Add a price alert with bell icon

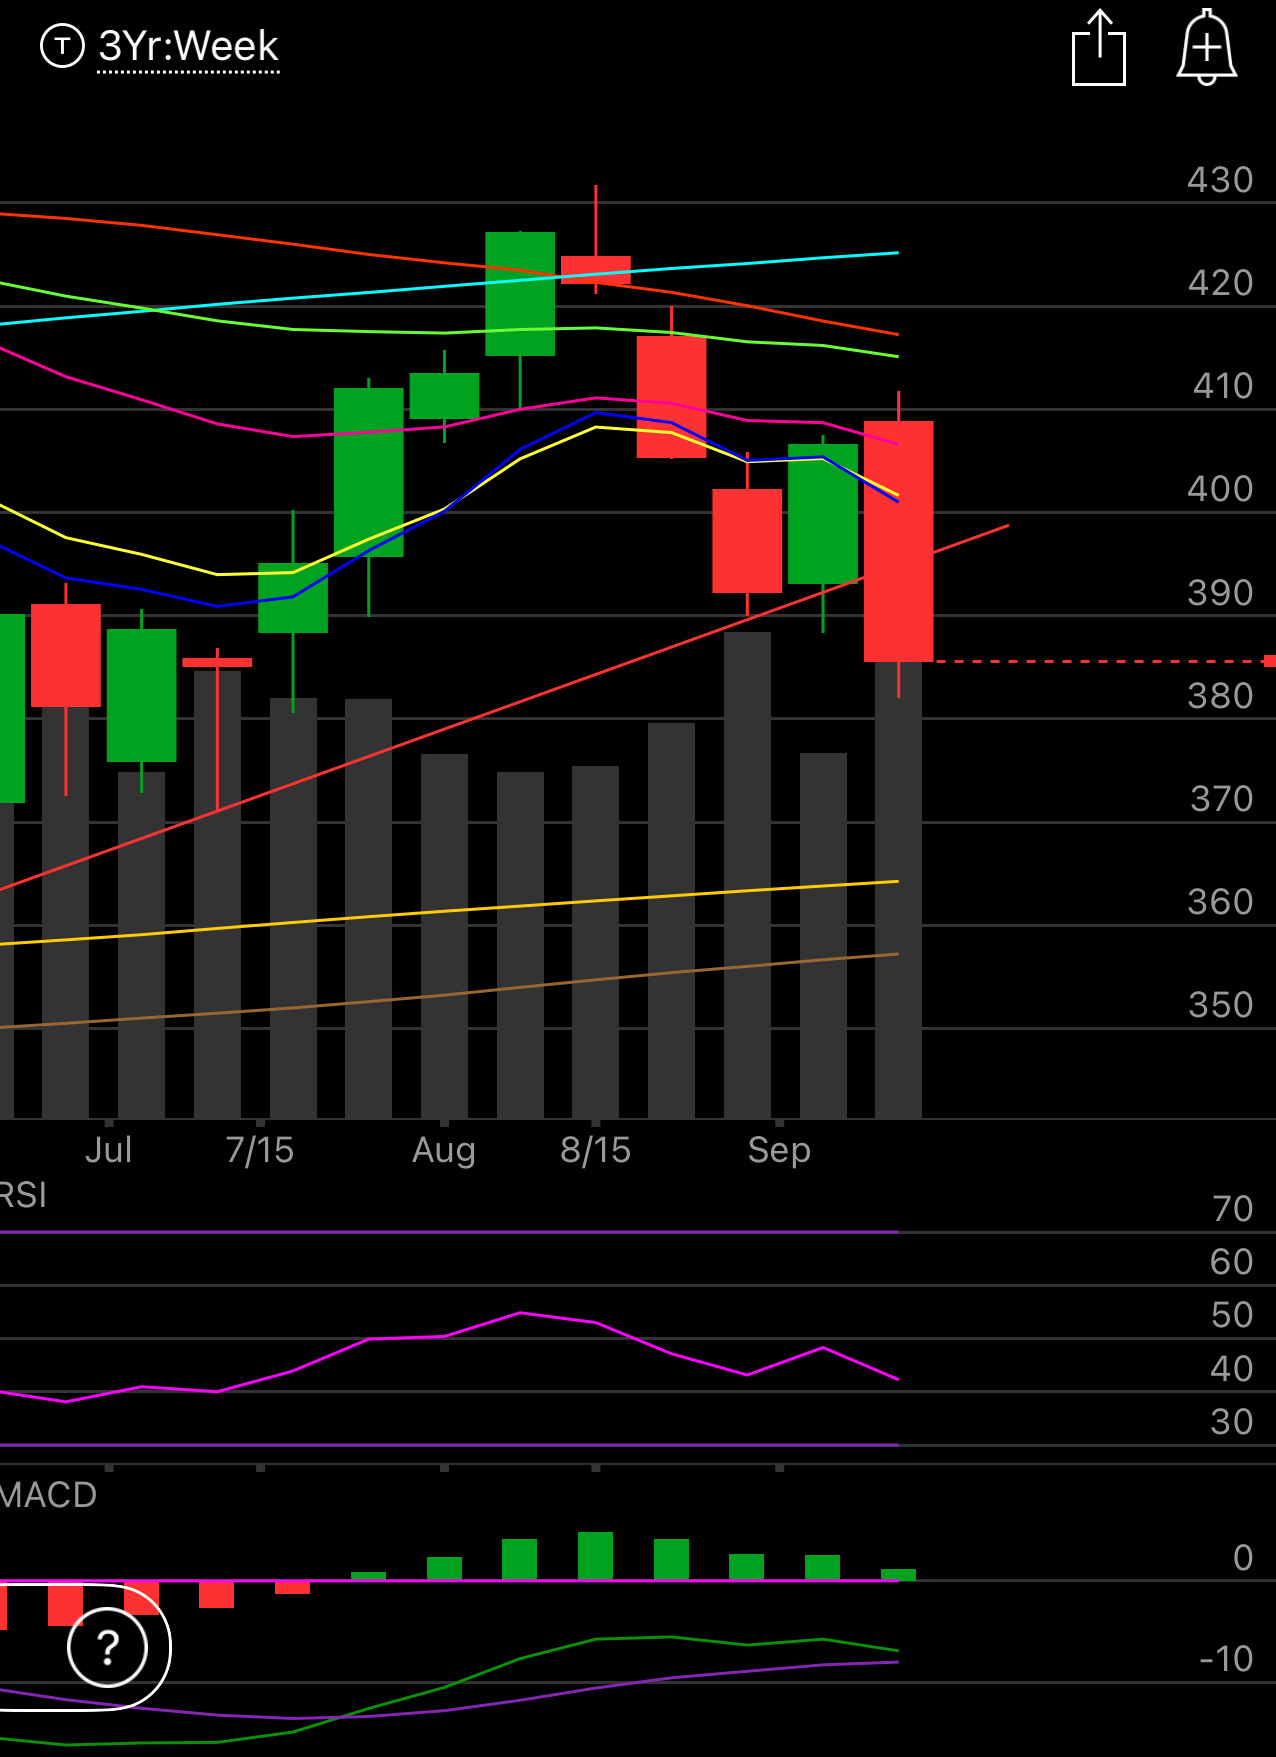point(1207,47)
